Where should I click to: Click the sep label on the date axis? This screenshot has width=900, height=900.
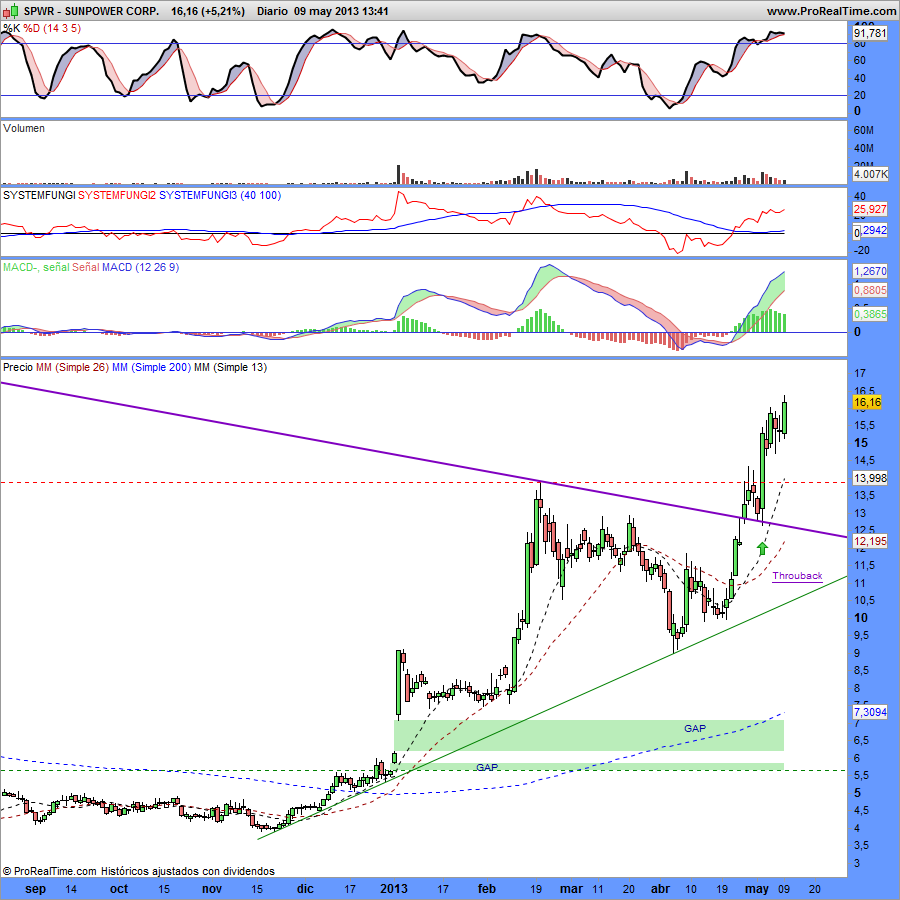coord(36,889)
